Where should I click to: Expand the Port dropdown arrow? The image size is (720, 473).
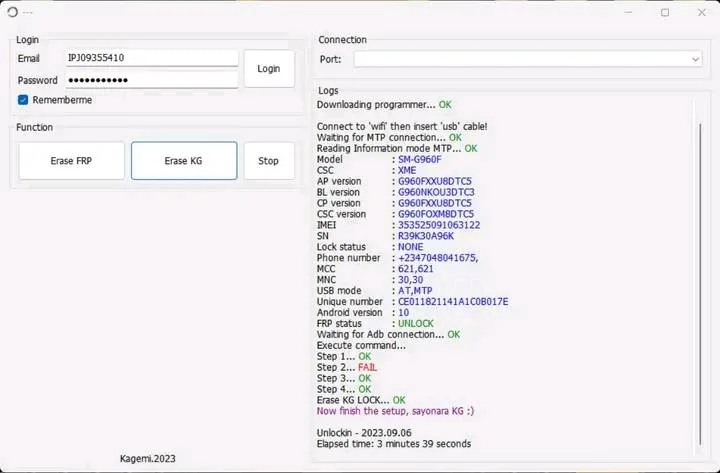(x=695, y=59)
